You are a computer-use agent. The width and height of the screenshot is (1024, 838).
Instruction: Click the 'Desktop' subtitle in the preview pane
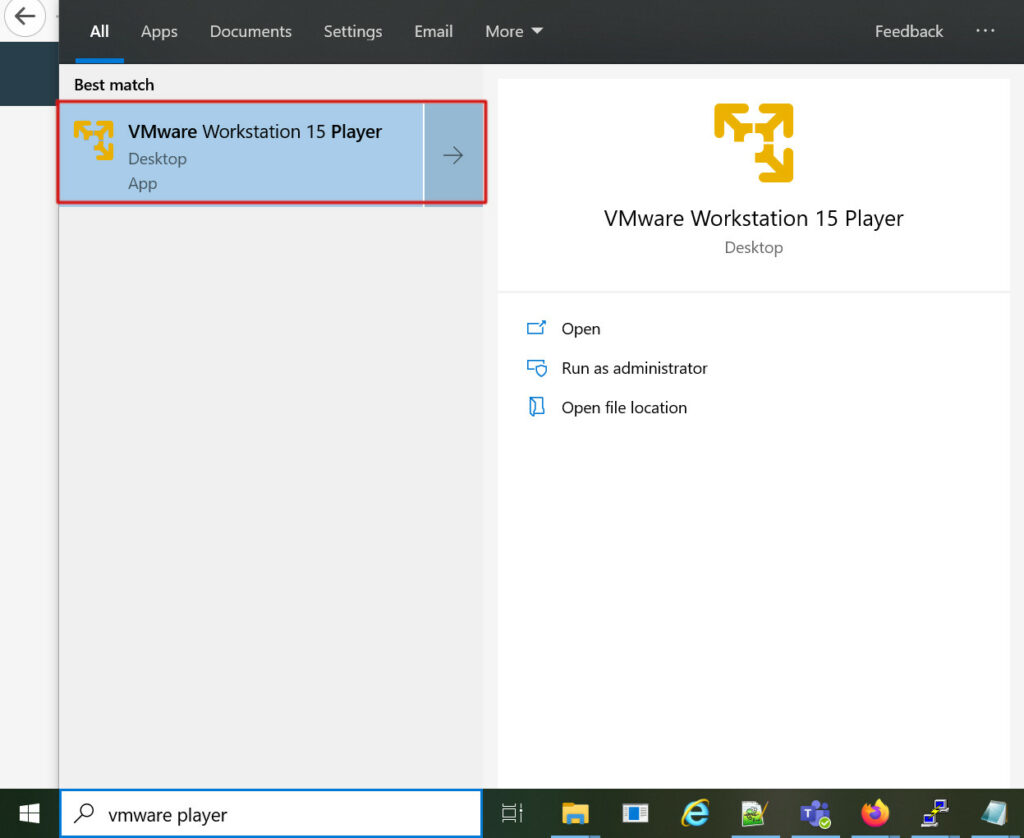[754, 248]
